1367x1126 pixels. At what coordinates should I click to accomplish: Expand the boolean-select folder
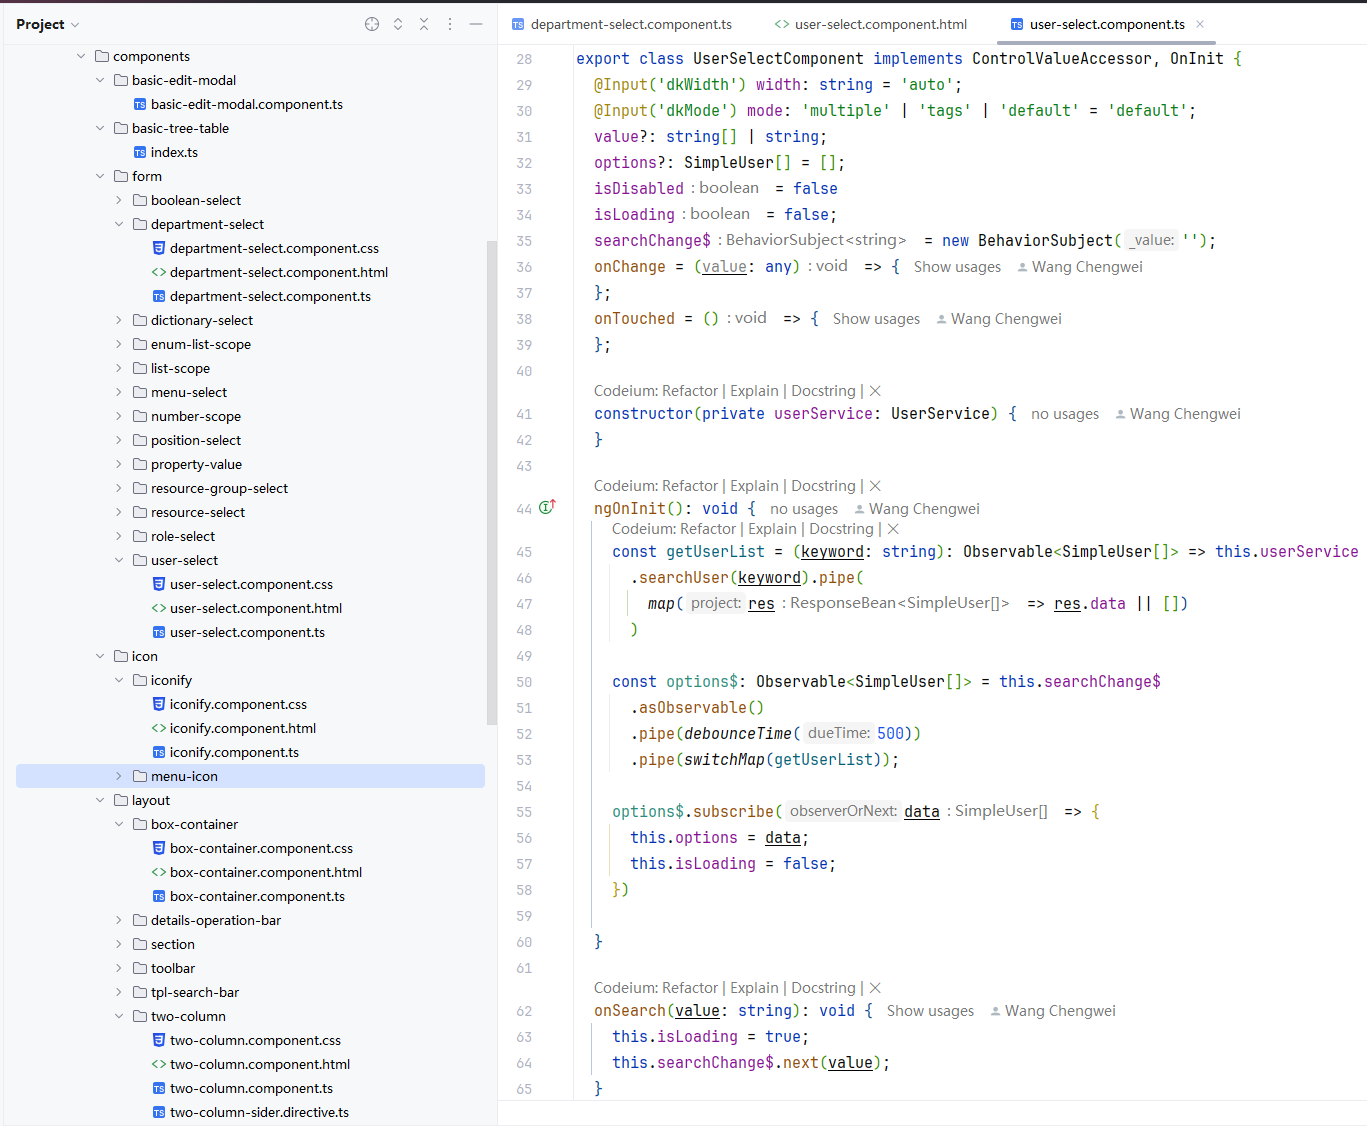click(119, 200)
